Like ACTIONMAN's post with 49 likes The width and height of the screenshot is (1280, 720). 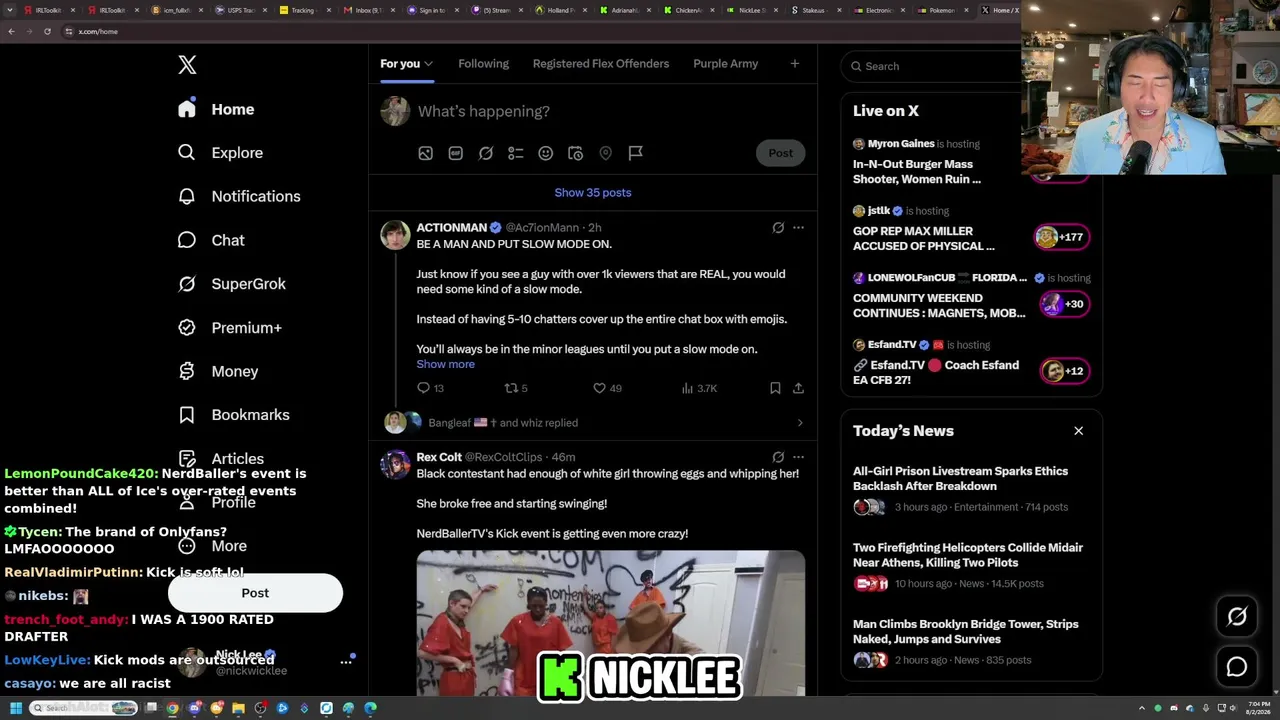coord(607,388)
